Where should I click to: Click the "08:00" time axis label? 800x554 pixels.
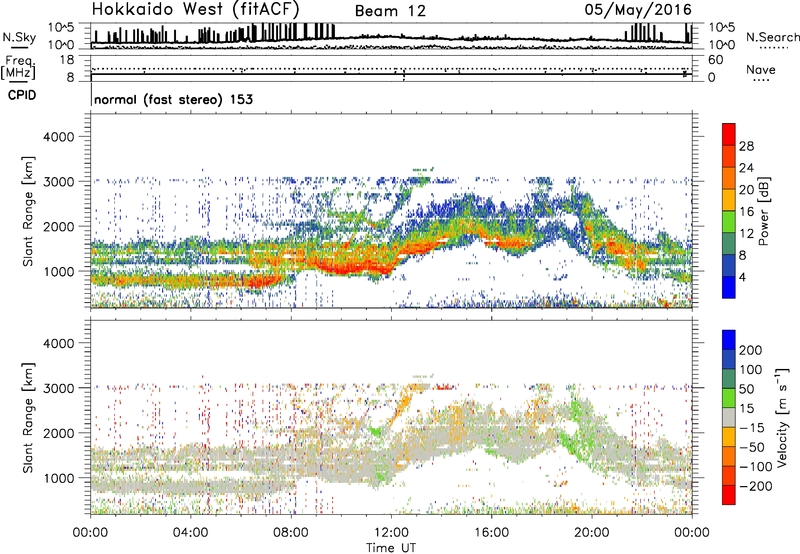click(x=291, y=533)
